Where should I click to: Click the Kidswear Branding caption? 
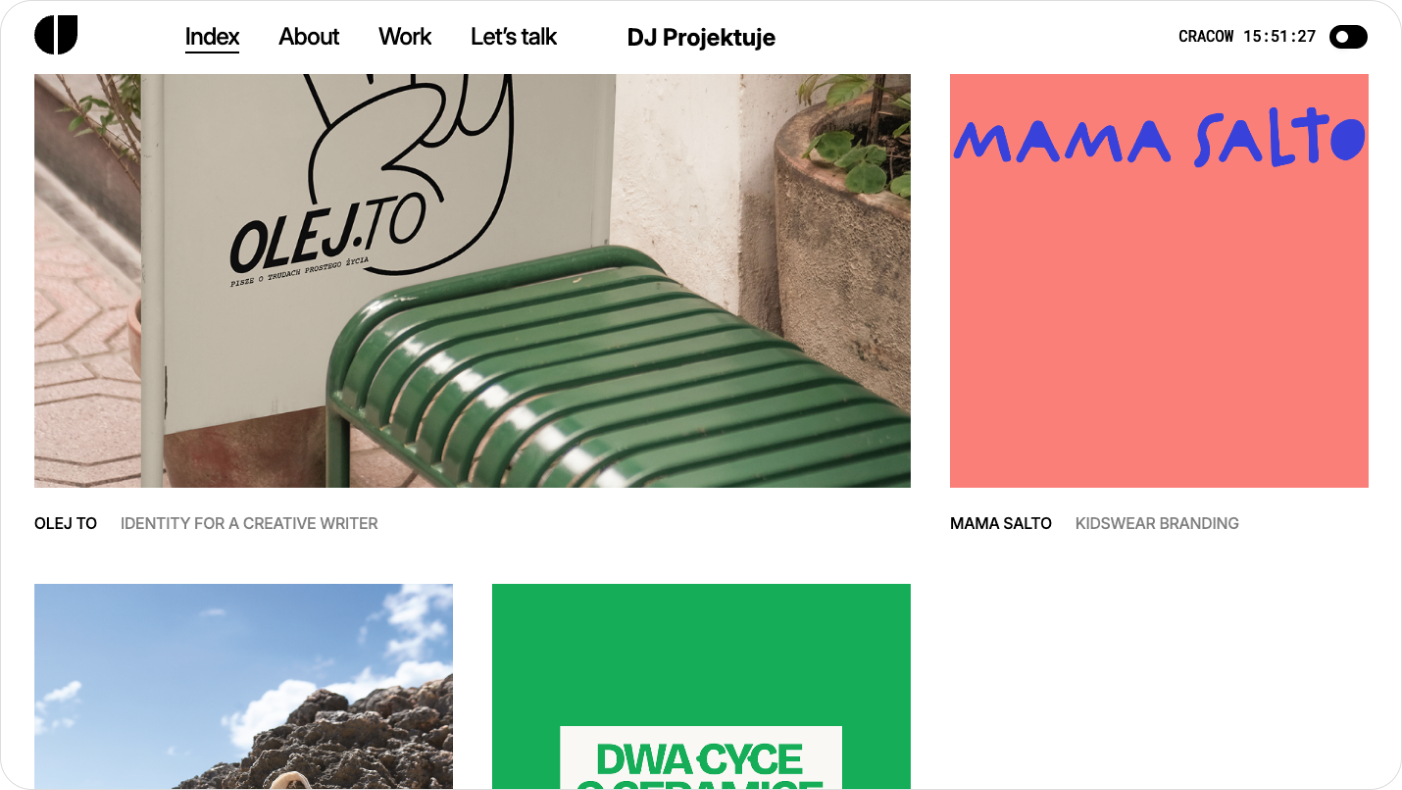tap(1157, 523)
